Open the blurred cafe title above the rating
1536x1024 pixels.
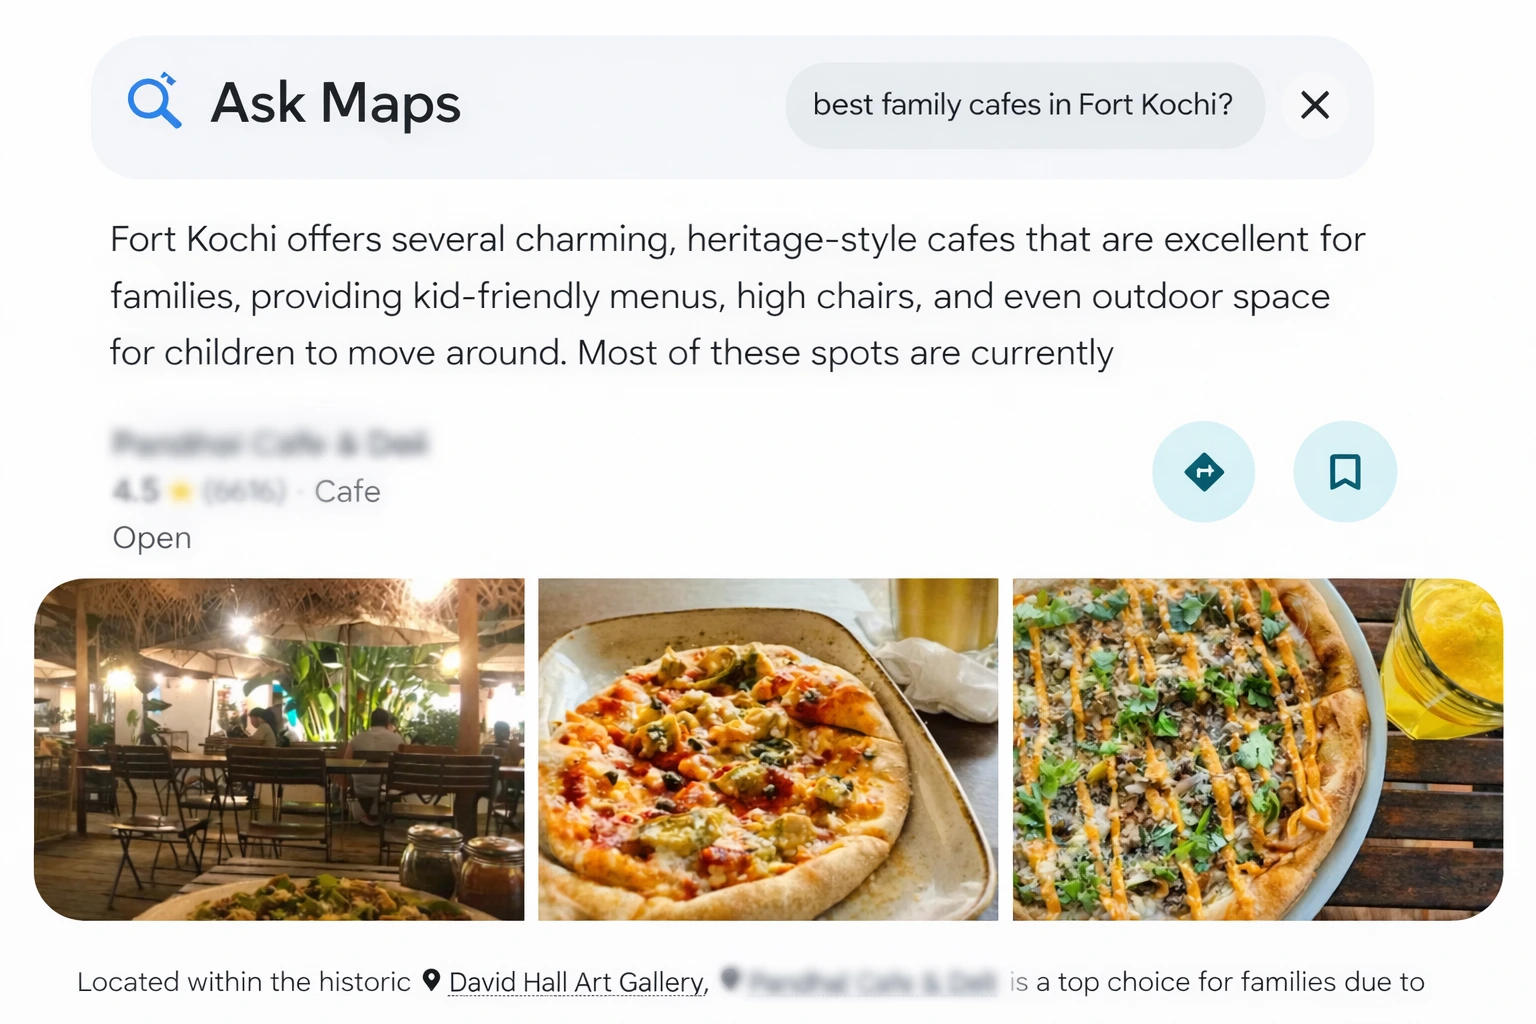click(270, 442)
